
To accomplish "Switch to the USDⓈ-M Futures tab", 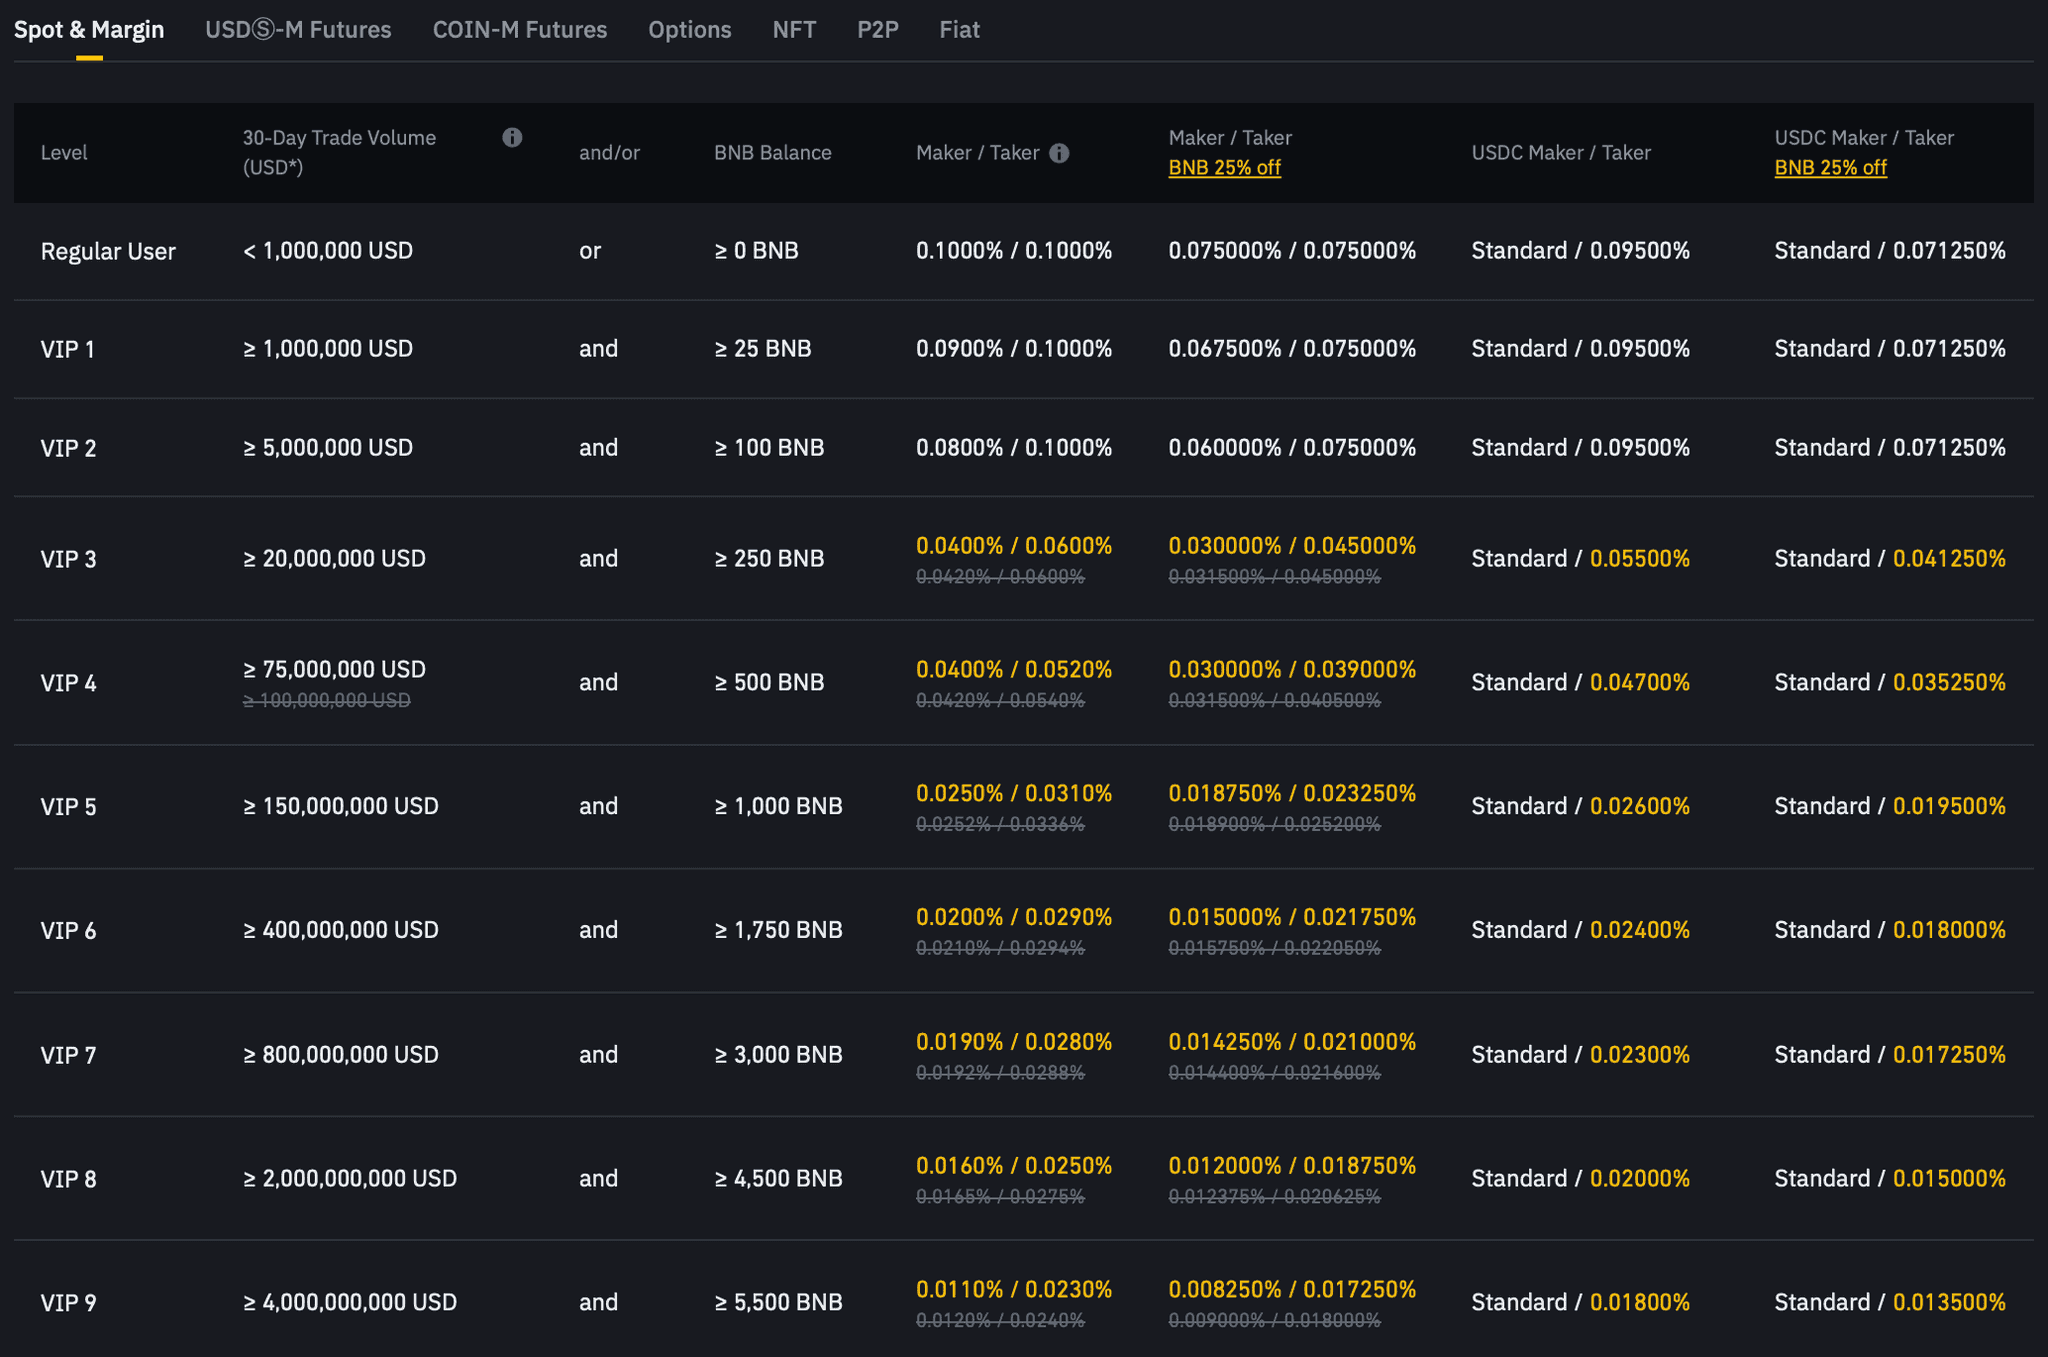I will click(x=298, y=30).
